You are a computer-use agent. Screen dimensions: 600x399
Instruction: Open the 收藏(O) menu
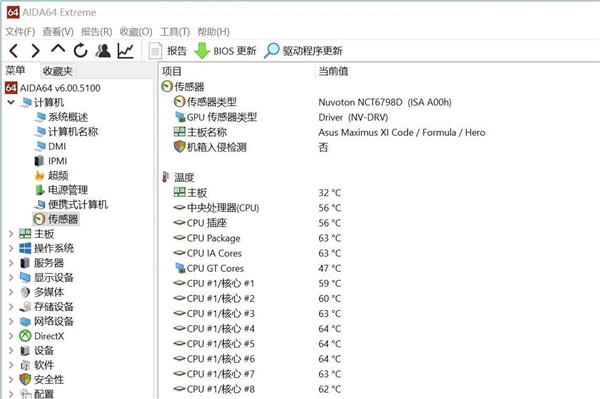point(136,32)
